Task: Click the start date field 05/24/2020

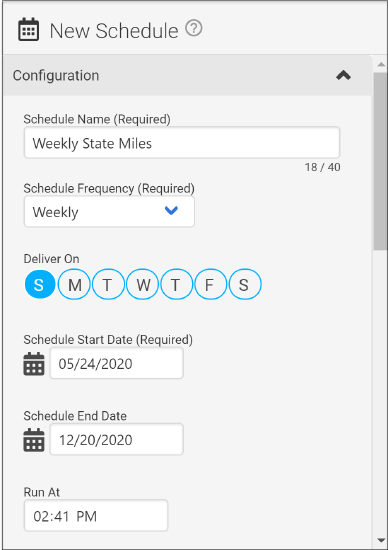Action: click(116, 363)
